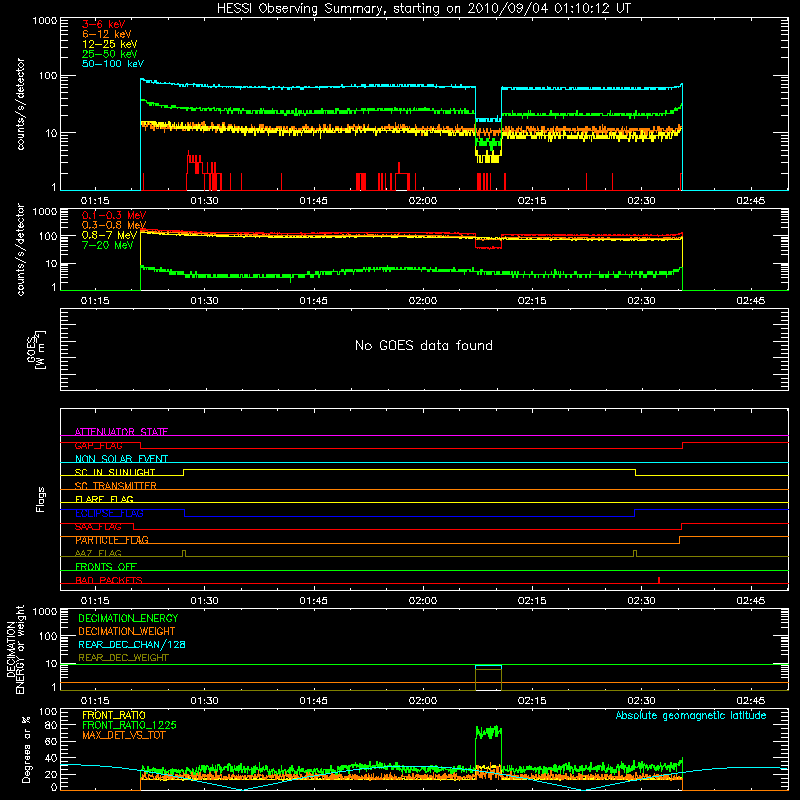
Task: Select the 6-12 keV legend label
Action: [x=107, y=34]
